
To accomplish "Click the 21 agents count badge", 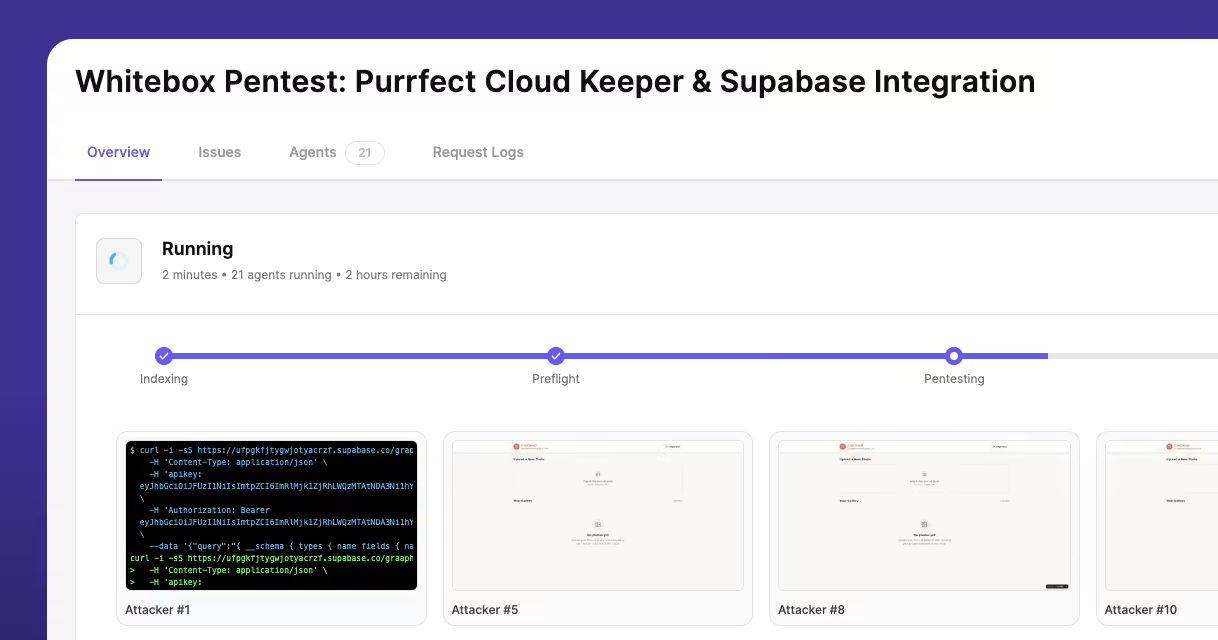I will click(365, 153).
